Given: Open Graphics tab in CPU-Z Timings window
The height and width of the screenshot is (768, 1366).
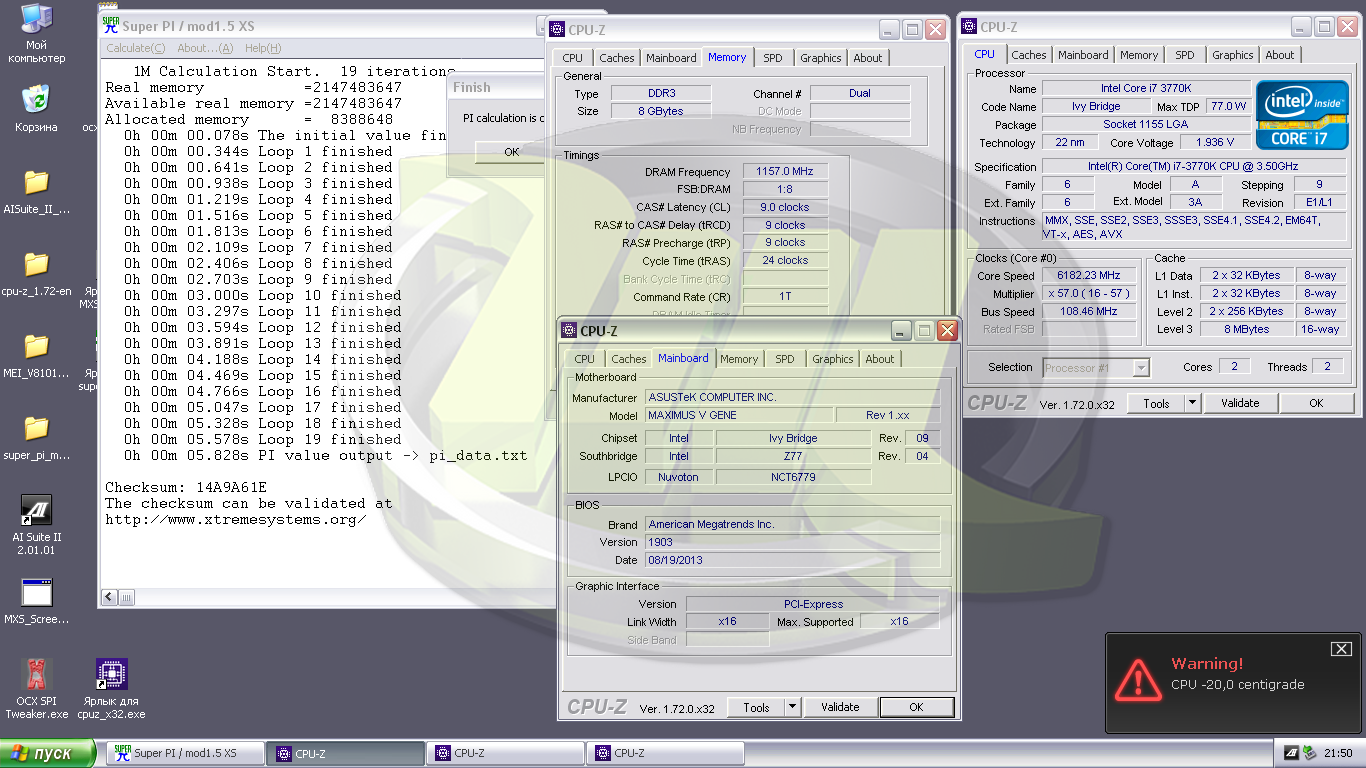Looking at the screenshot, I should 821,58.
